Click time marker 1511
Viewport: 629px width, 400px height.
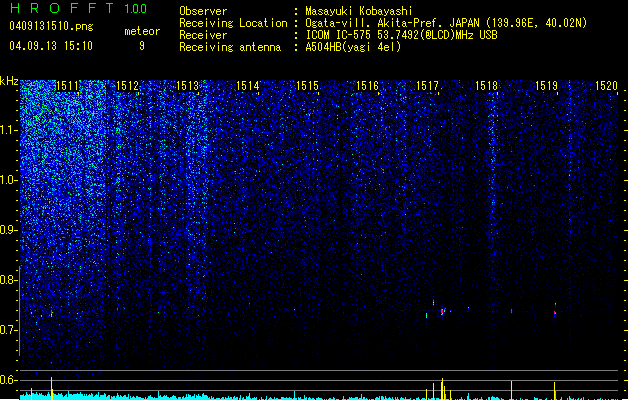[68, 86]
